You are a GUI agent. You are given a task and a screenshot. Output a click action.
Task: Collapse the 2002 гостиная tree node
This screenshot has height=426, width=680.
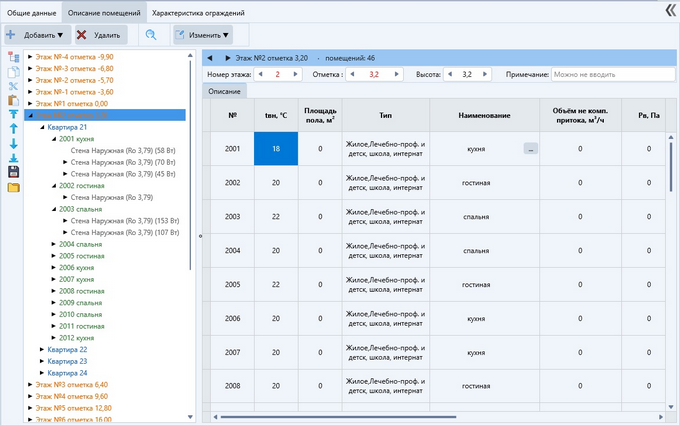click(54, 186)
